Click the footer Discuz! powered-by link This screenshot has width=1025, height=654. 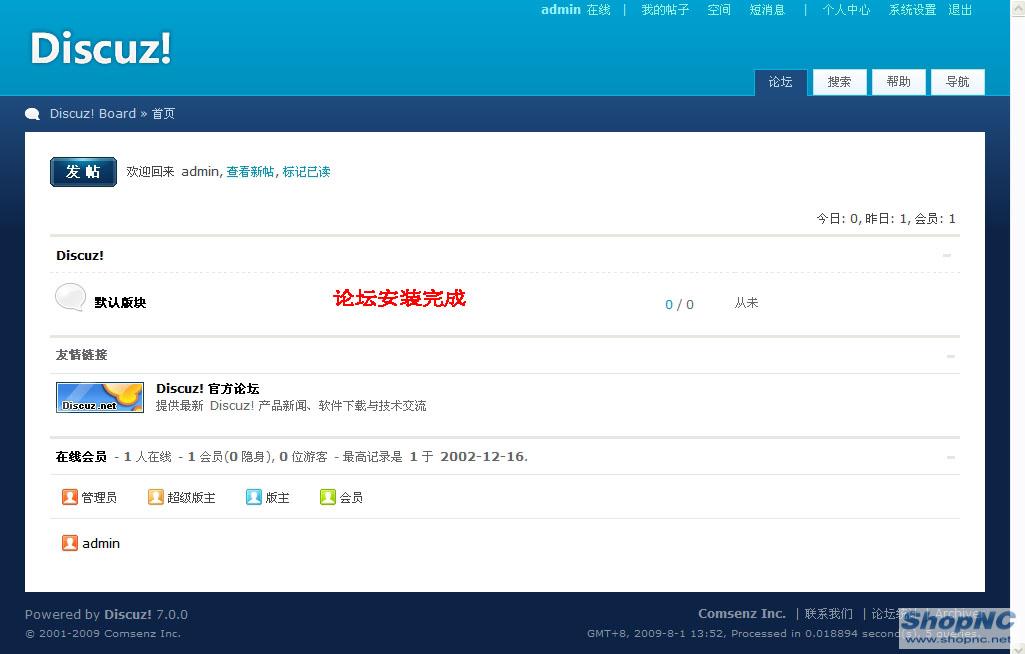[127, 615]
